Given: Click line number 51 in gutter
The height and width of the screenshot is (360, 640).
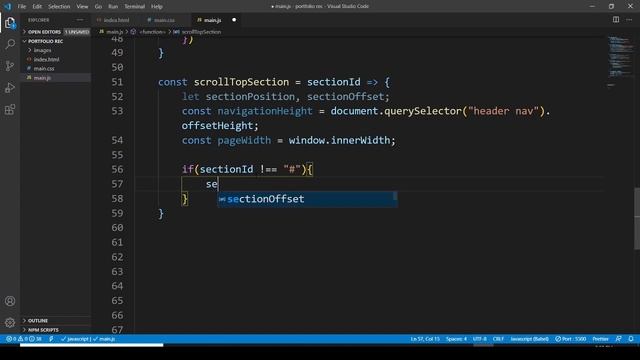Looking at the screenshot, I should click(117, 82).
